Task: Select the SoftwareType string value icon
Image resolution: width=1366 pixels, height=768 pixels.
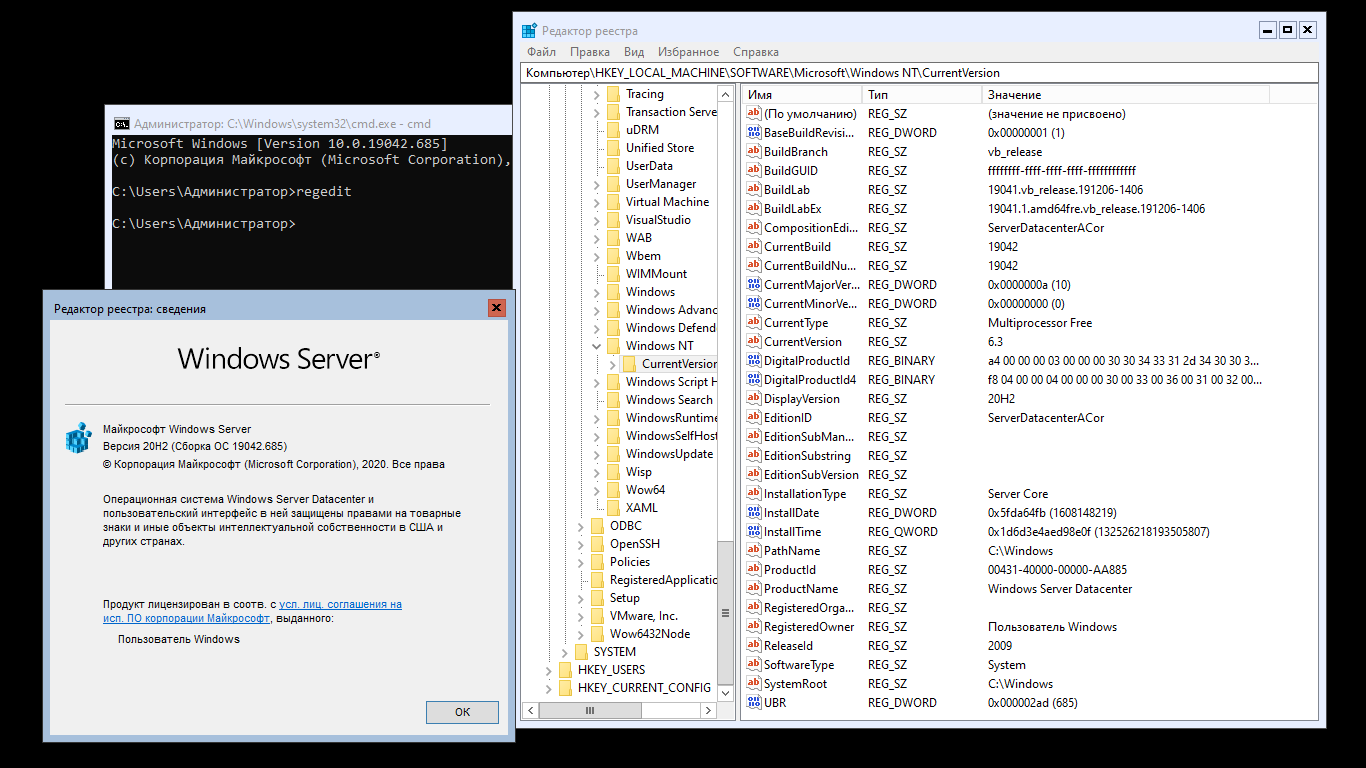Action: [x=754, y=665]
